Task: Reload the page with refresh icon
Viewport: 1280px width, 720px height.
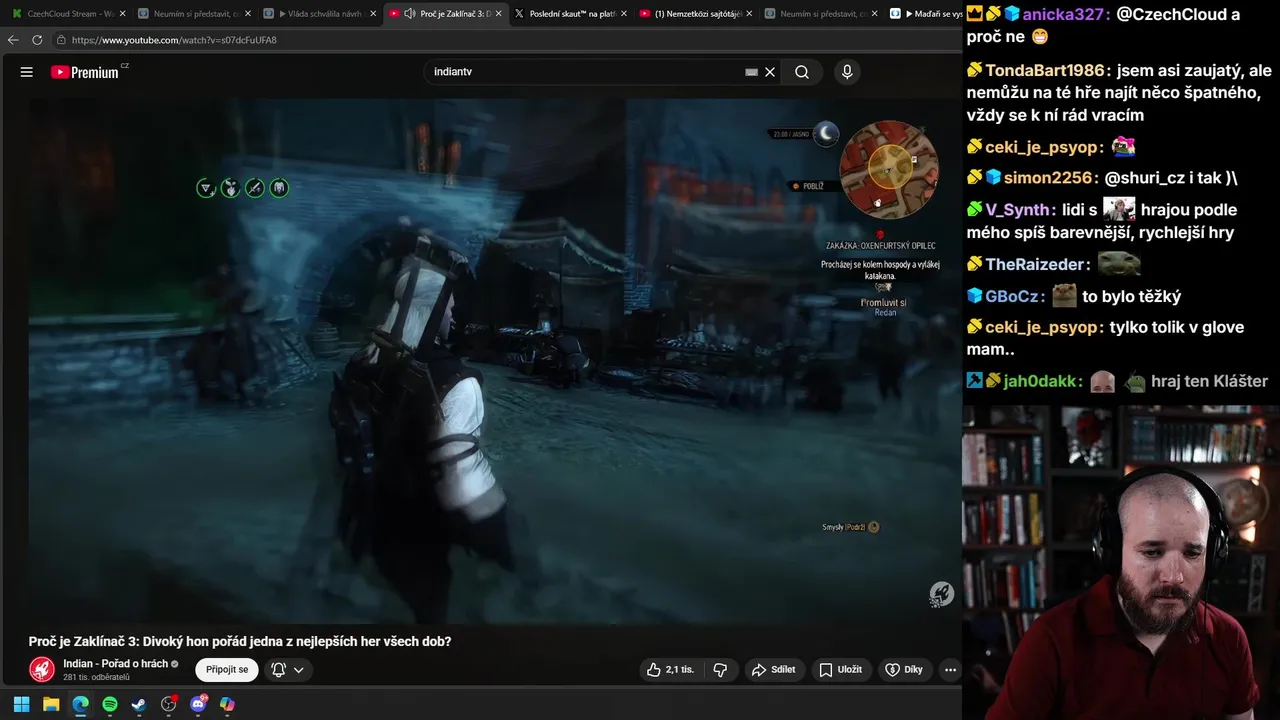Action: click(x=37, y=40)
